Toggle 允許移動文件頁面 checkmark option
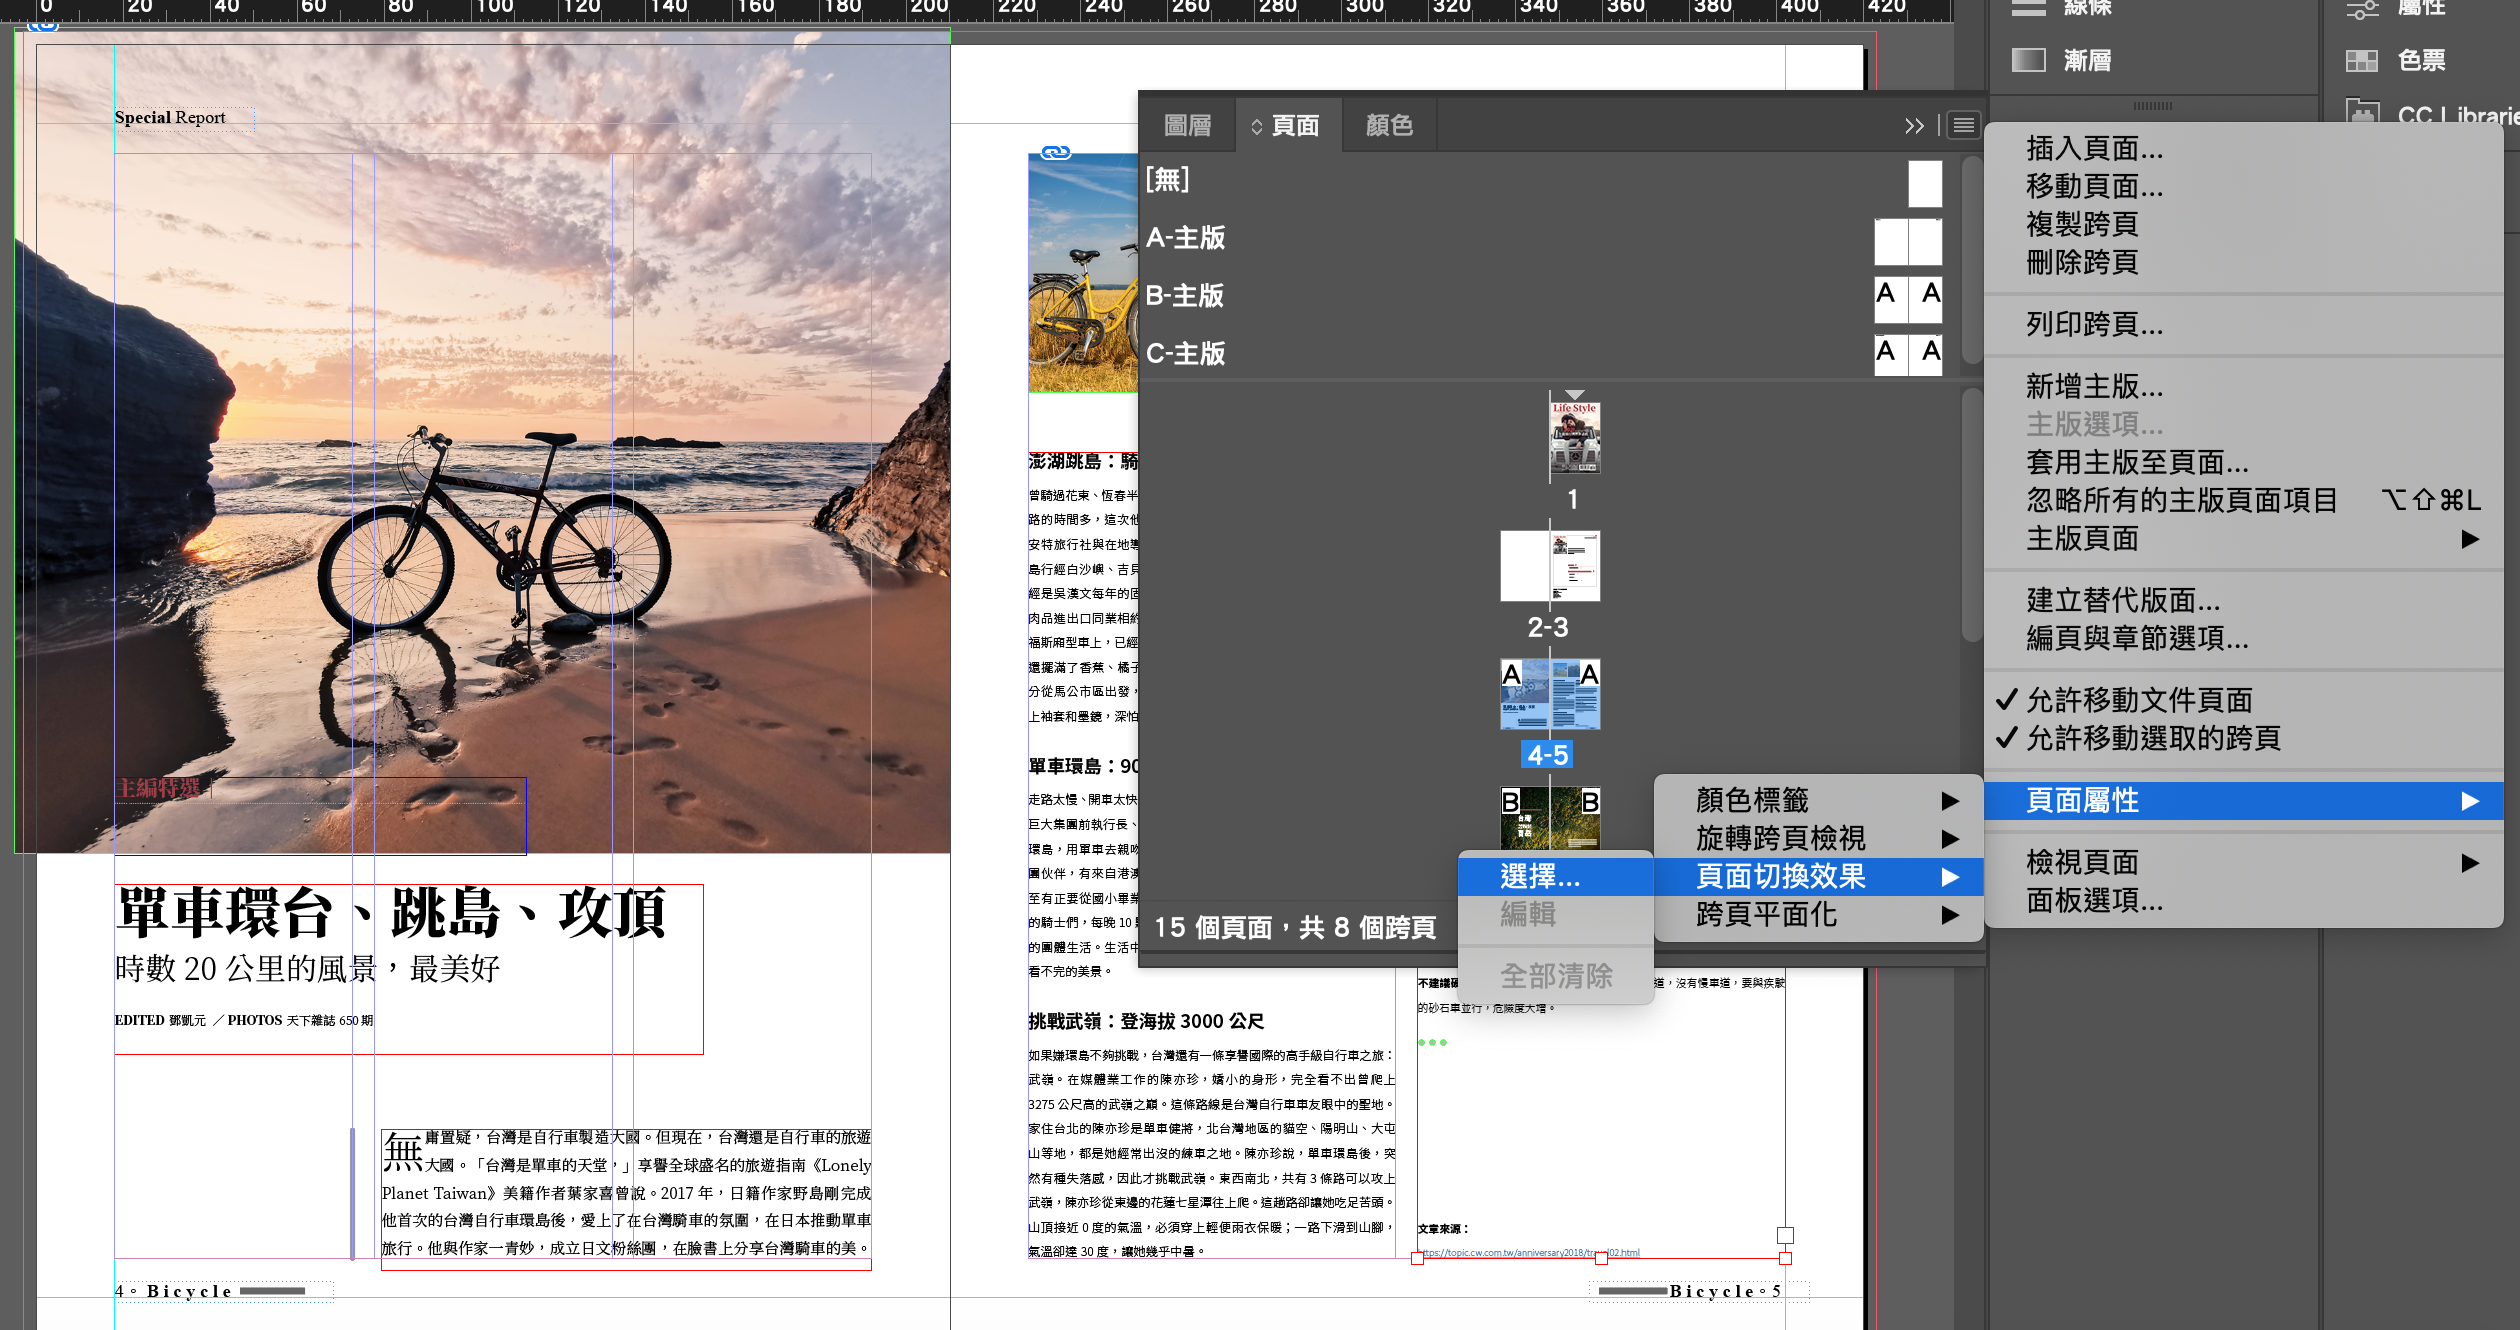2520x1330 pixels. click(2139, 700)
